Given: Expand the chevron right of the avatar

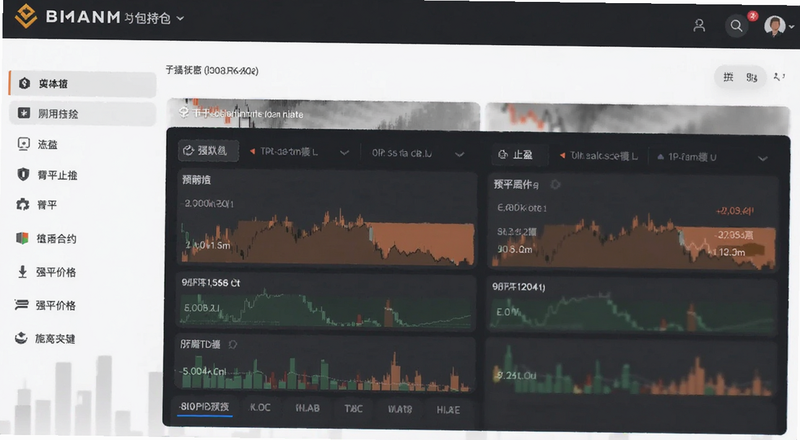Looking at the screenshot, I should pos(792,27).
